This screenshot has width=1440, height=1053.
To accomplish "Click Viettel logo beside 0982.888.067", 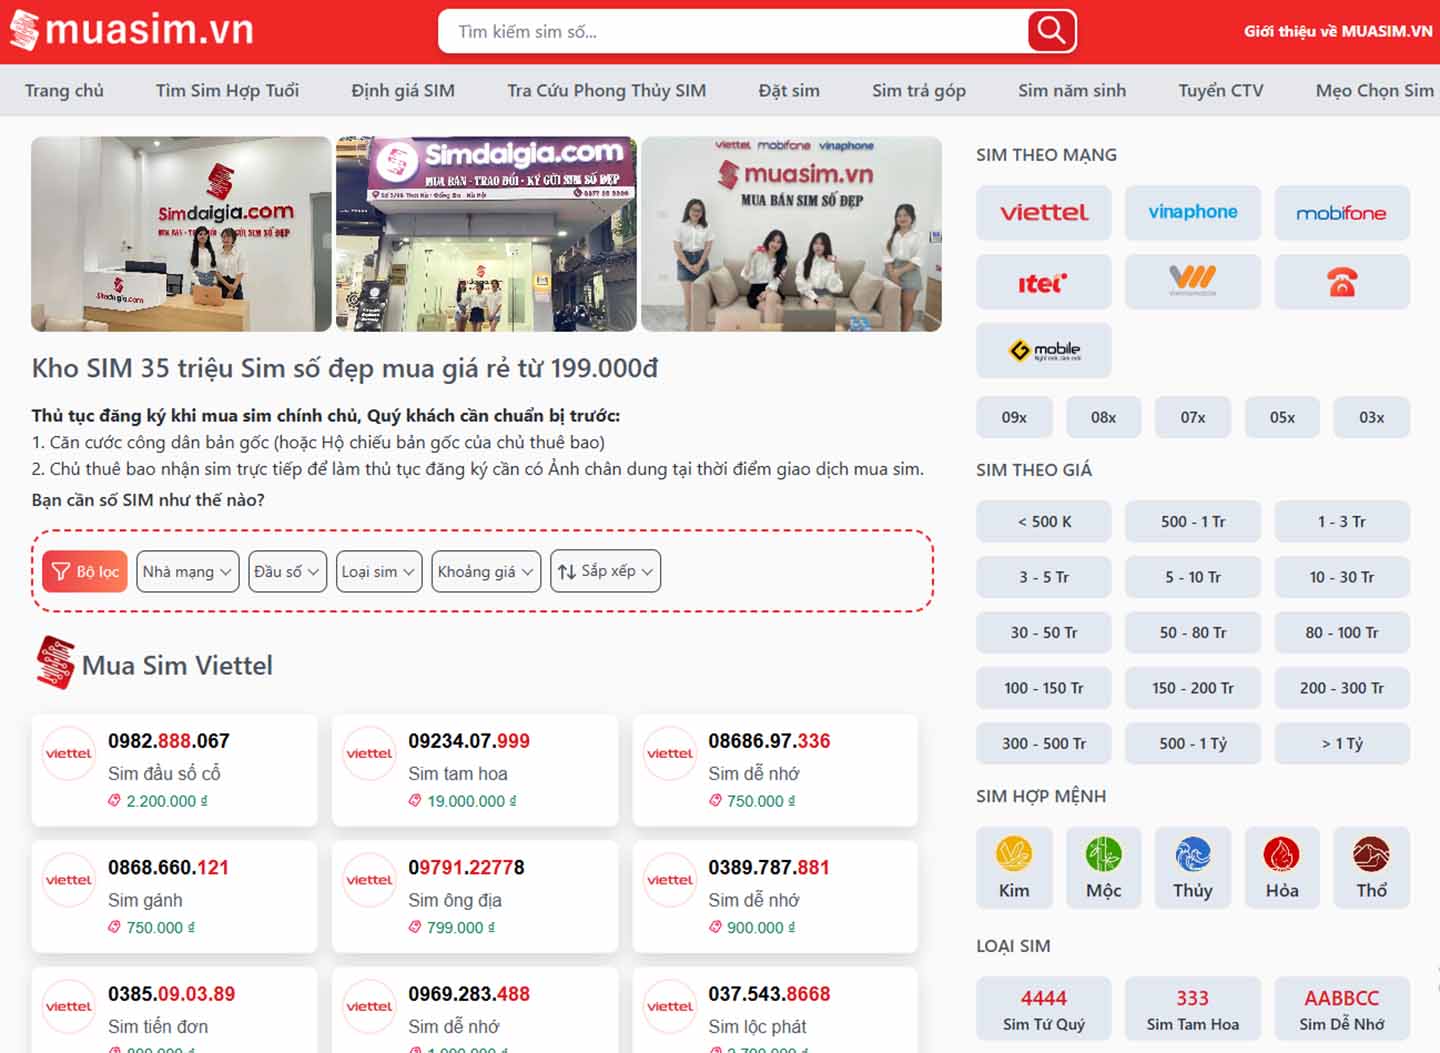I will [69, 753].
